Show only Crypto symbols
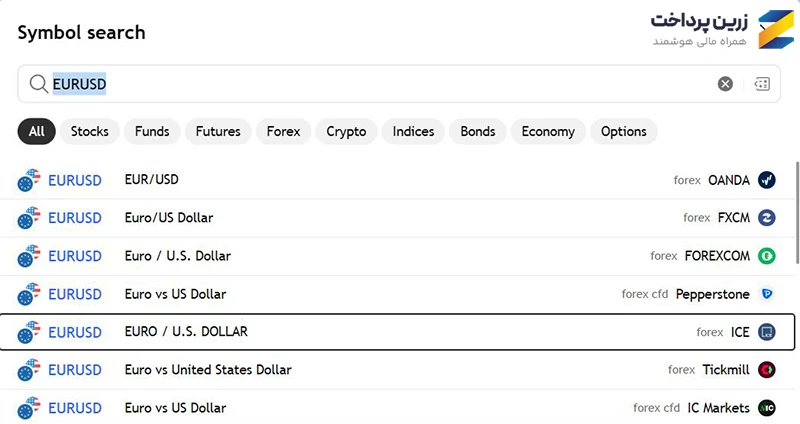This screenshot has width=800, height=424. click(346, 132)
